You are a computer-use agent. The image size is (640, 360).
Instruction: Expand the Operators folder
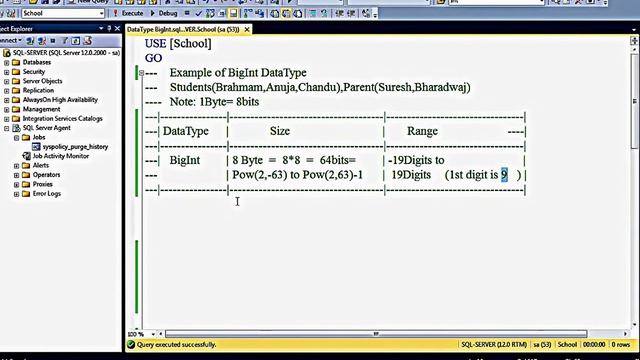tap(17, 175)
